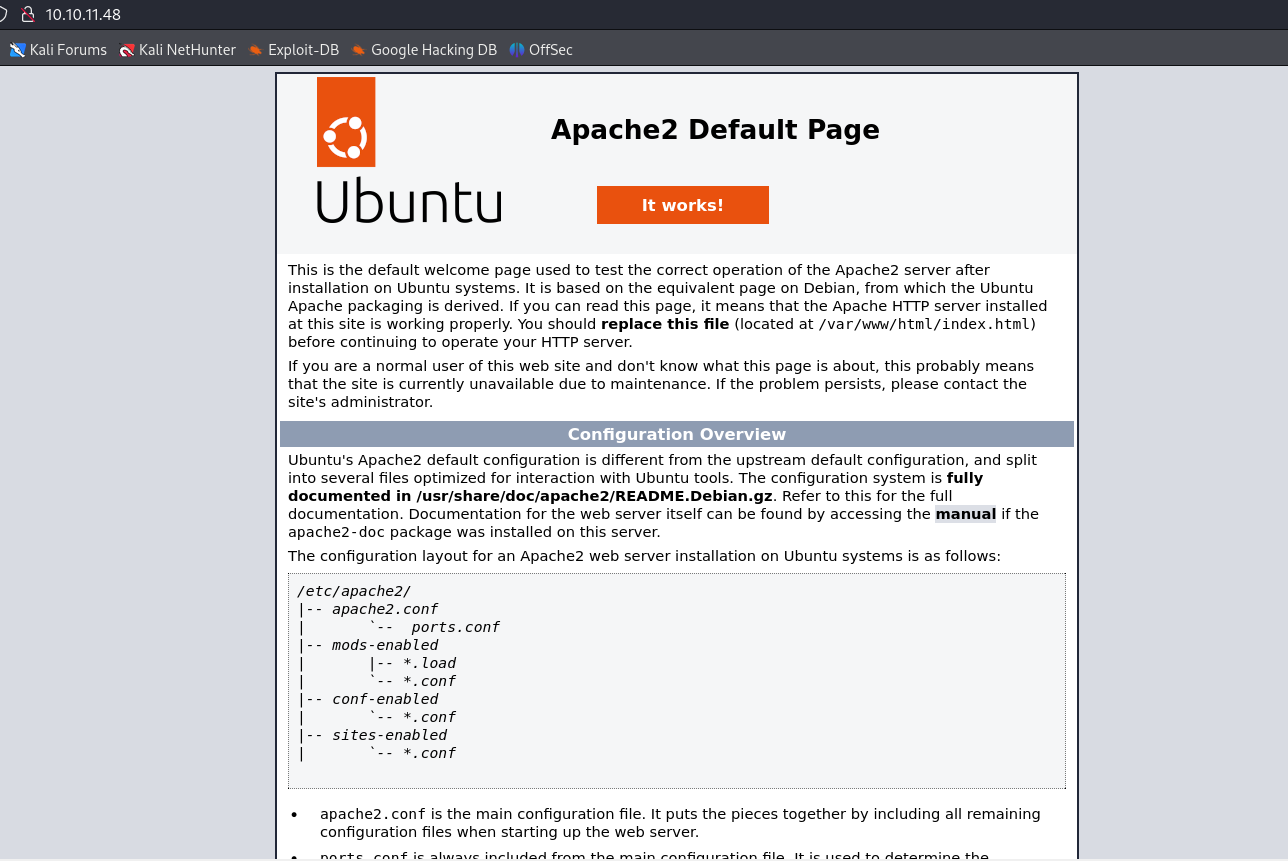
Task: Click the Ubuntu wordmark text
Action: pos(409,201)
